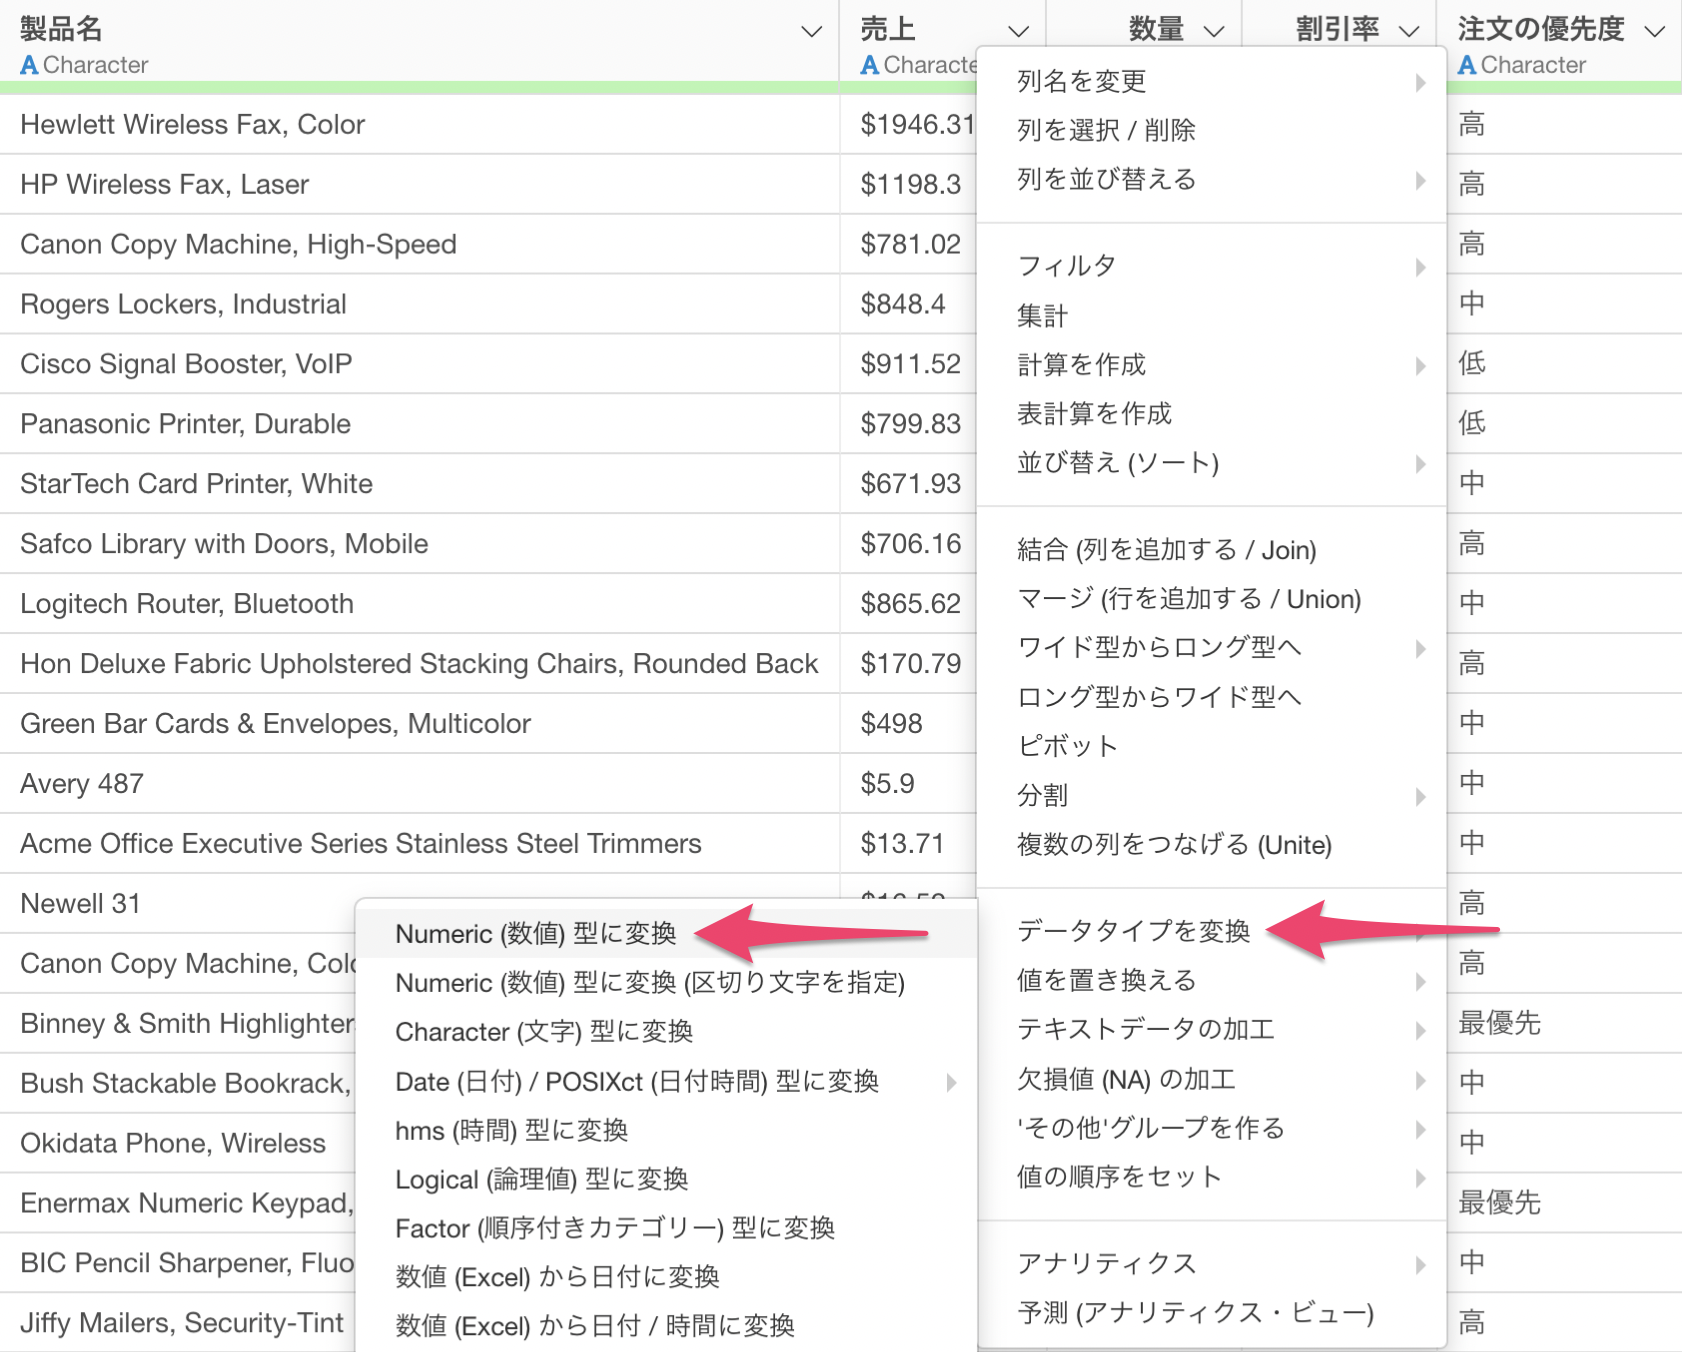Select cell Safco Library with Doors, Mobile

(x=224, y=545)
